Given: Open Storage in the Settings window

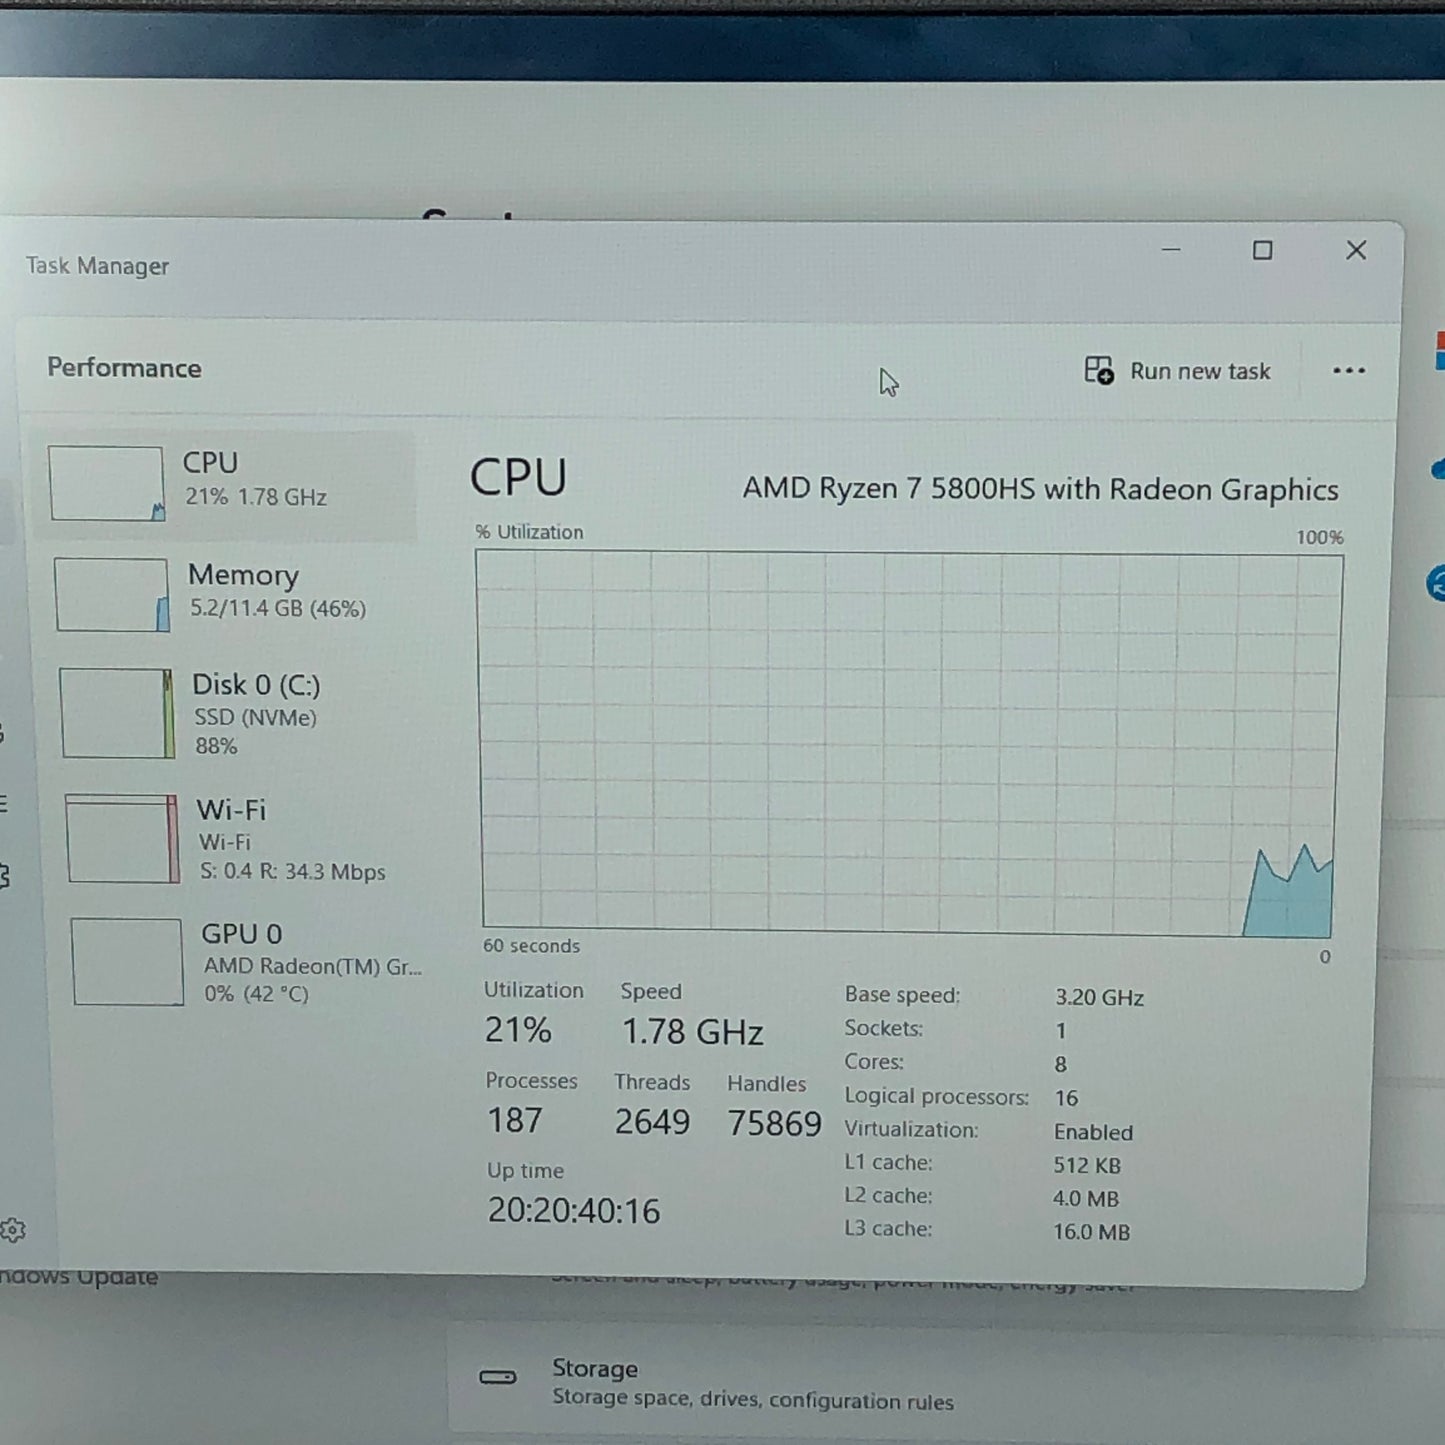Looking at the screenshot, I should (x=945, y=1384).
